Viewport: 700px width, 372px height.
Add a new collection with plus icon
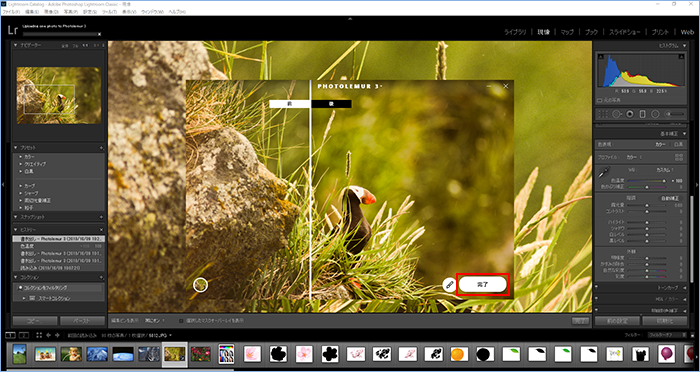(101, 277)
